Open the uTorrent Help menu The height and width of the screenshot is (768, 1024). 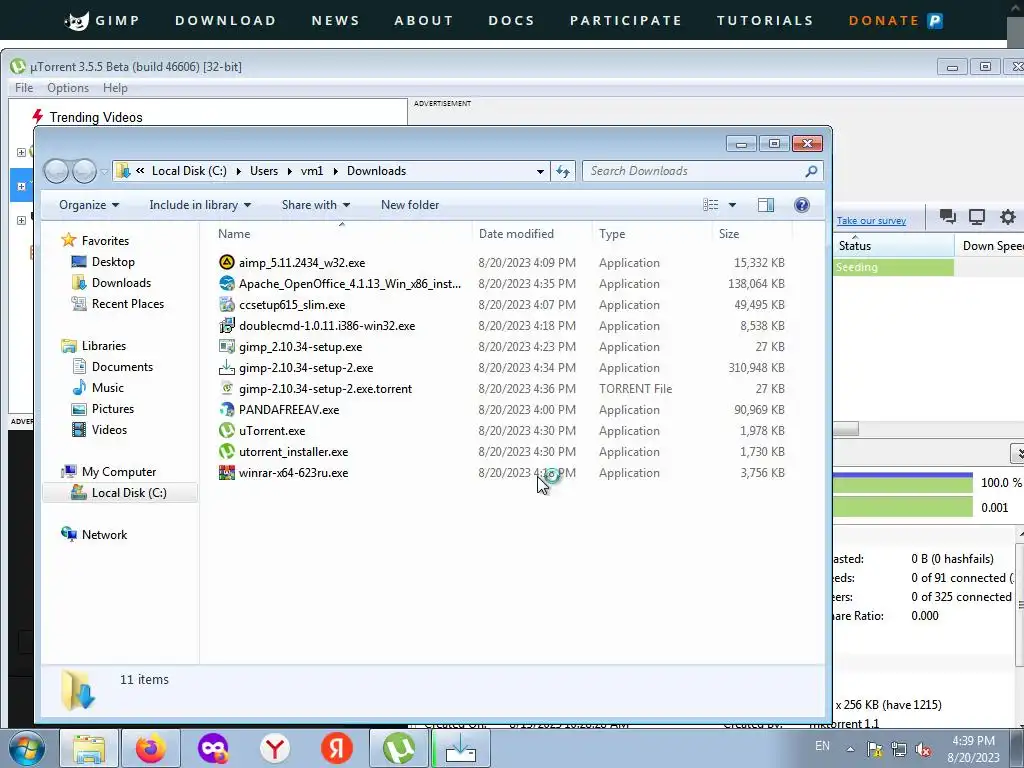click(x=115, y=88)
